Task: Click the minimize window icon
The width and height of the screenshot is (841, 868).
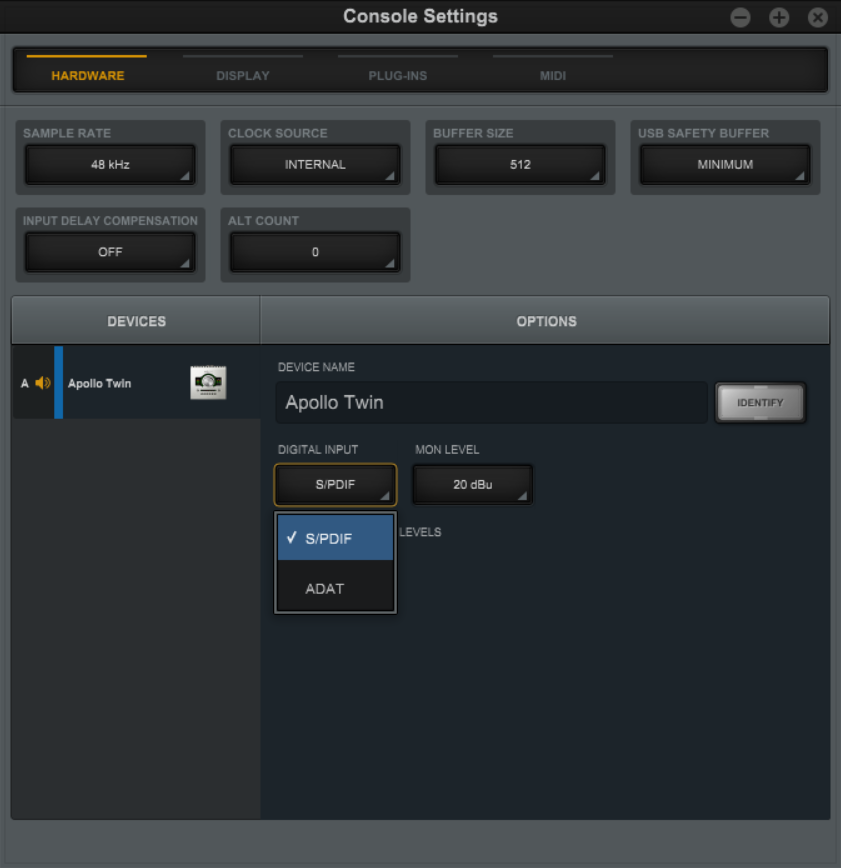Action: (x=740, y=17)
